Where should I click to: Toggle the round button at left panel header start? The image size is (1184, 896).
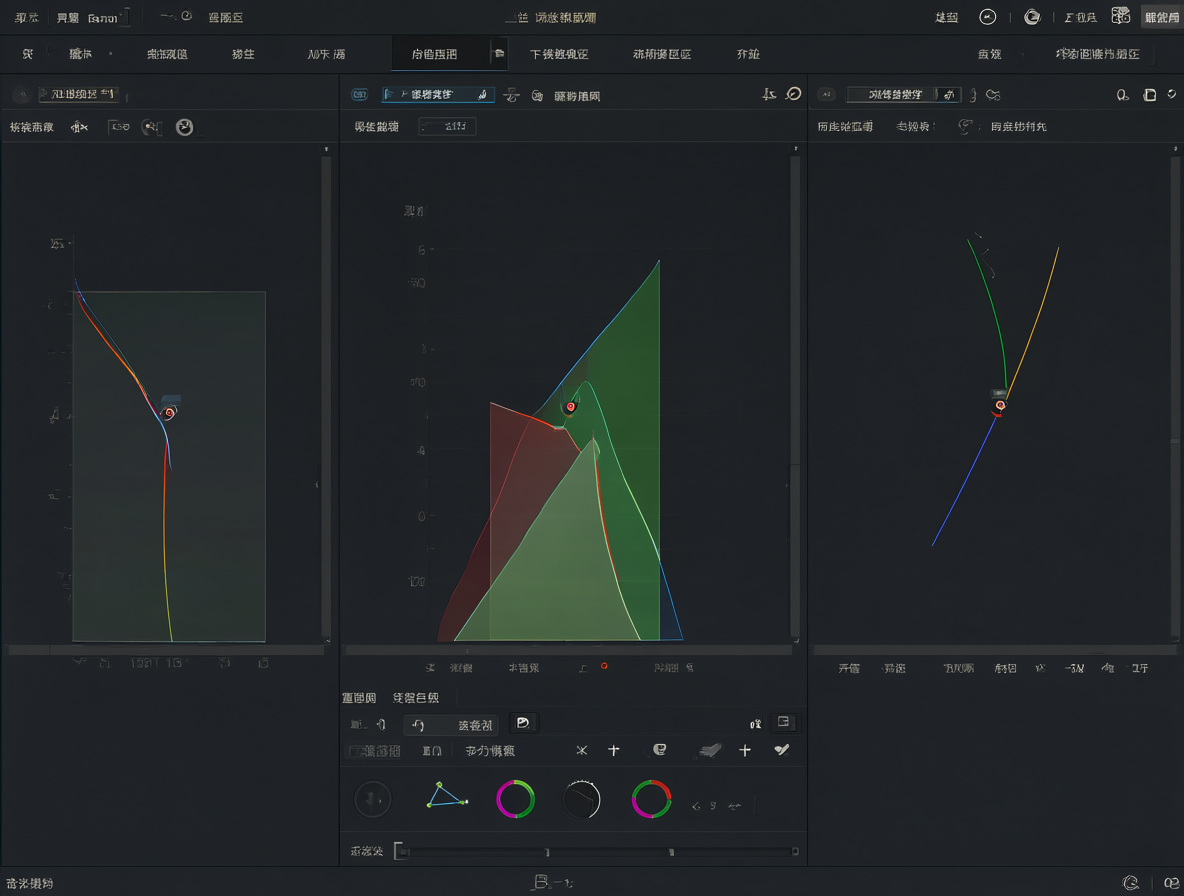tap(22, 94)
